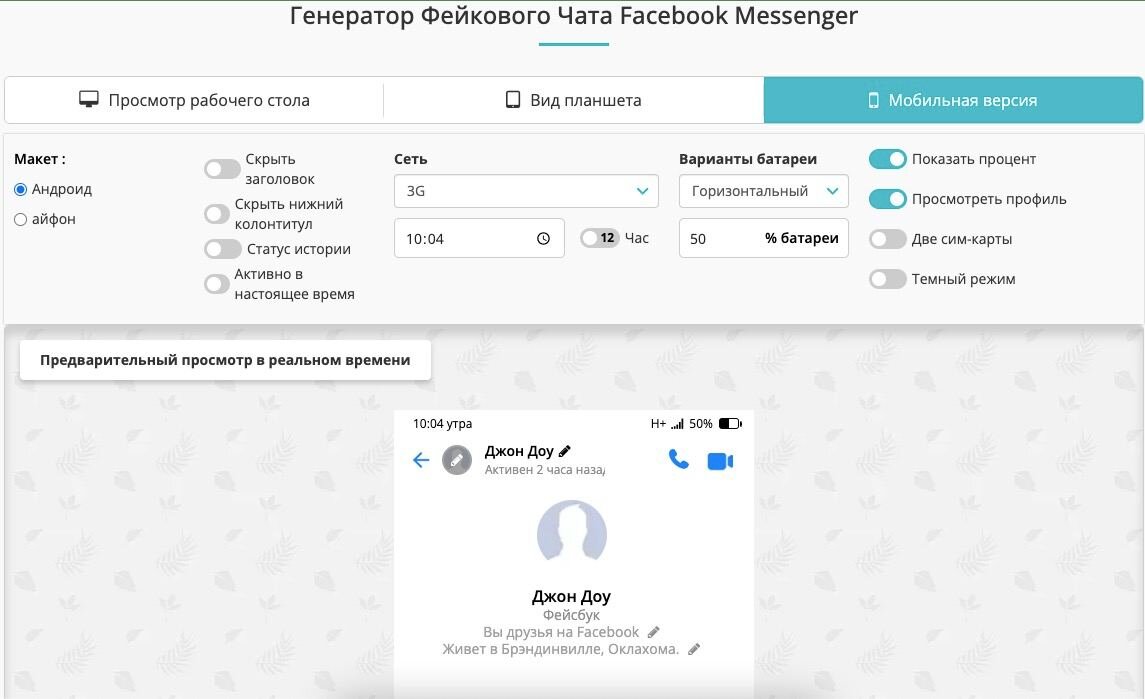Click the Живет в Брэндинвилле, Оклахома text
The height and width of the screenshot is (699, 1145).
click(561, 649)
